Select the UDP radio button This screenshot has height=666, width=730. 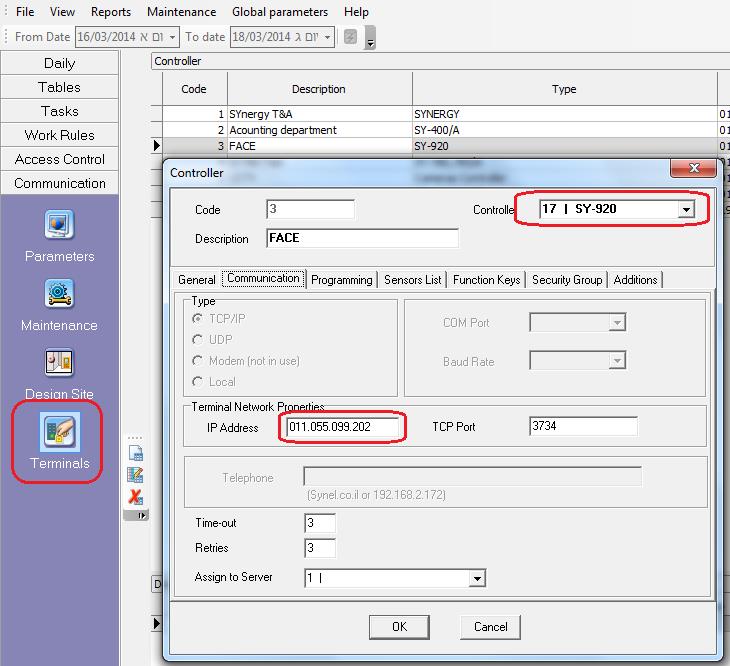point(197,341)
